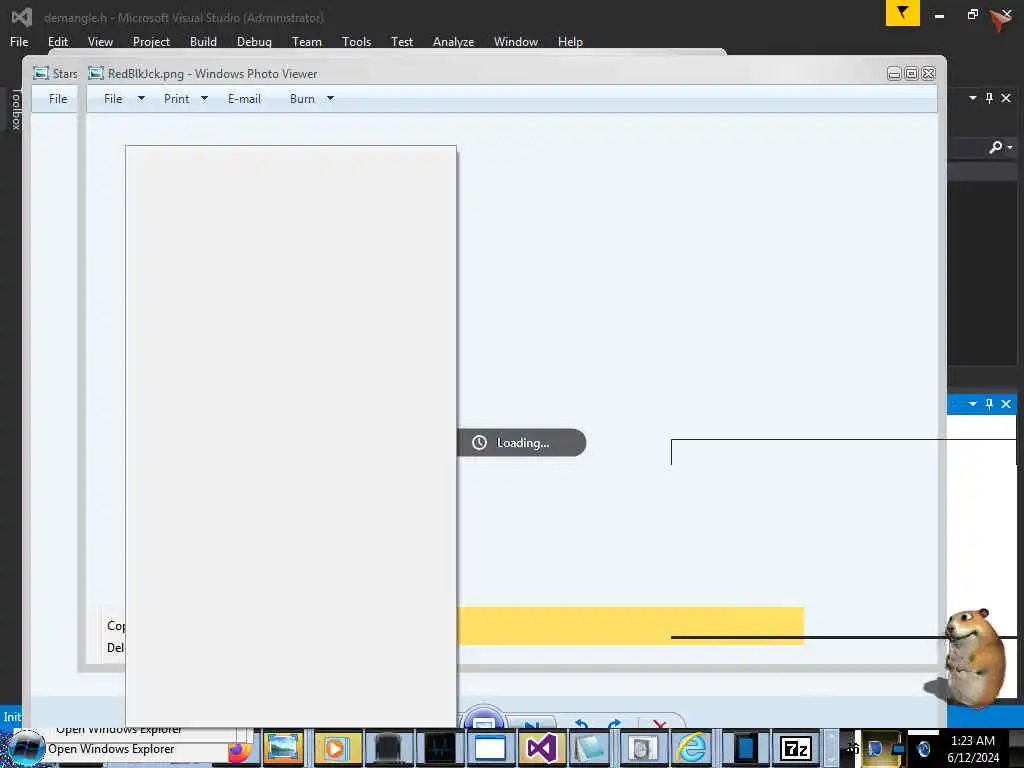Image resolution: width=1024 pixels, height=768 pixels.
Task: Pin the dark Visual Studio tool panel
Action: [x=989, y=98]
